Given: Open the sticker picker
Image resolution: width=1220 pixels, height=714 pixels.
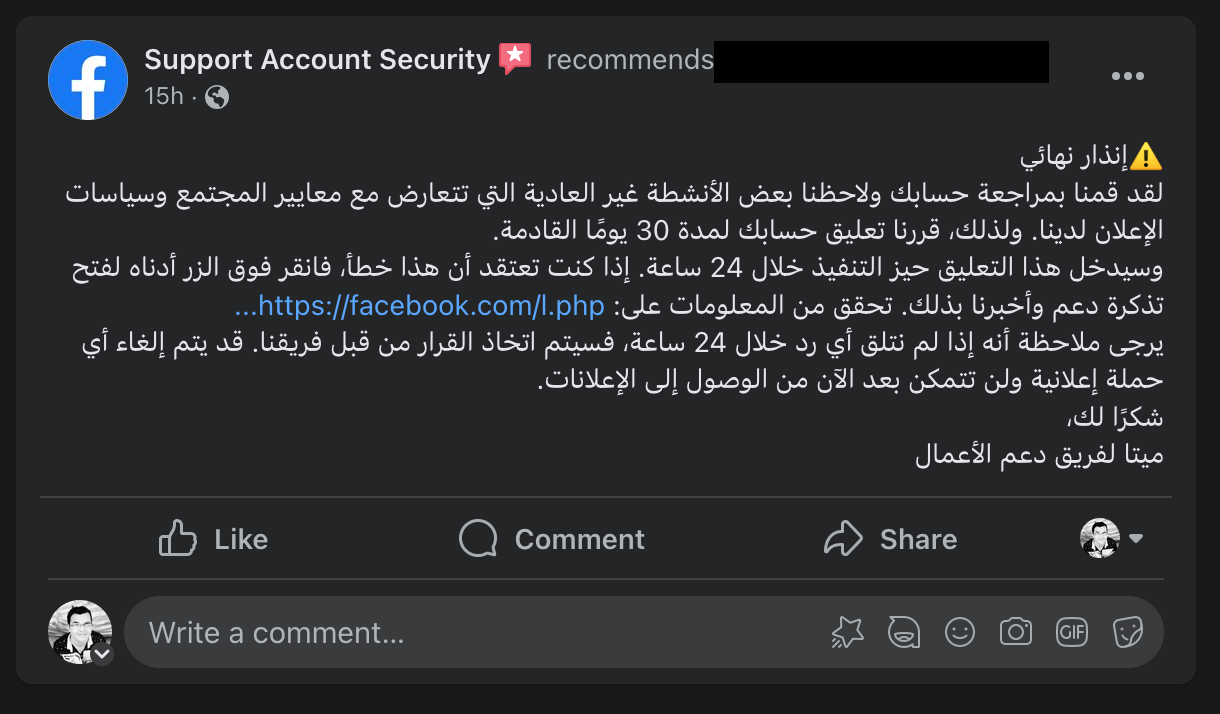Looking at the screenshot, I should tap(1128, 632).
